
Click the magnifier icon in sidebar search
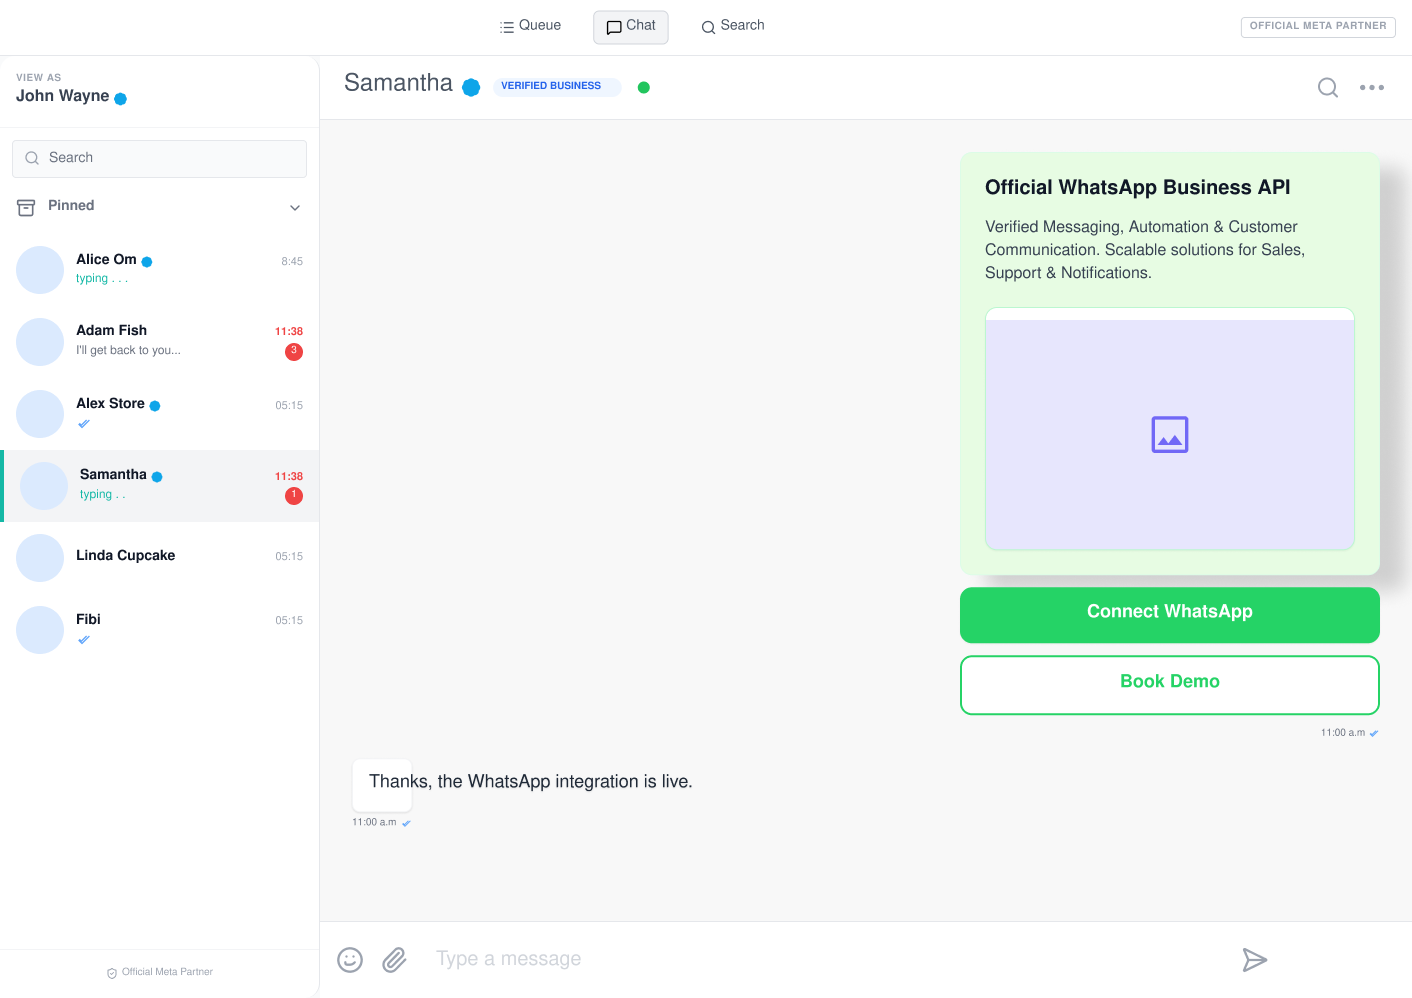[x=32, y=158]
